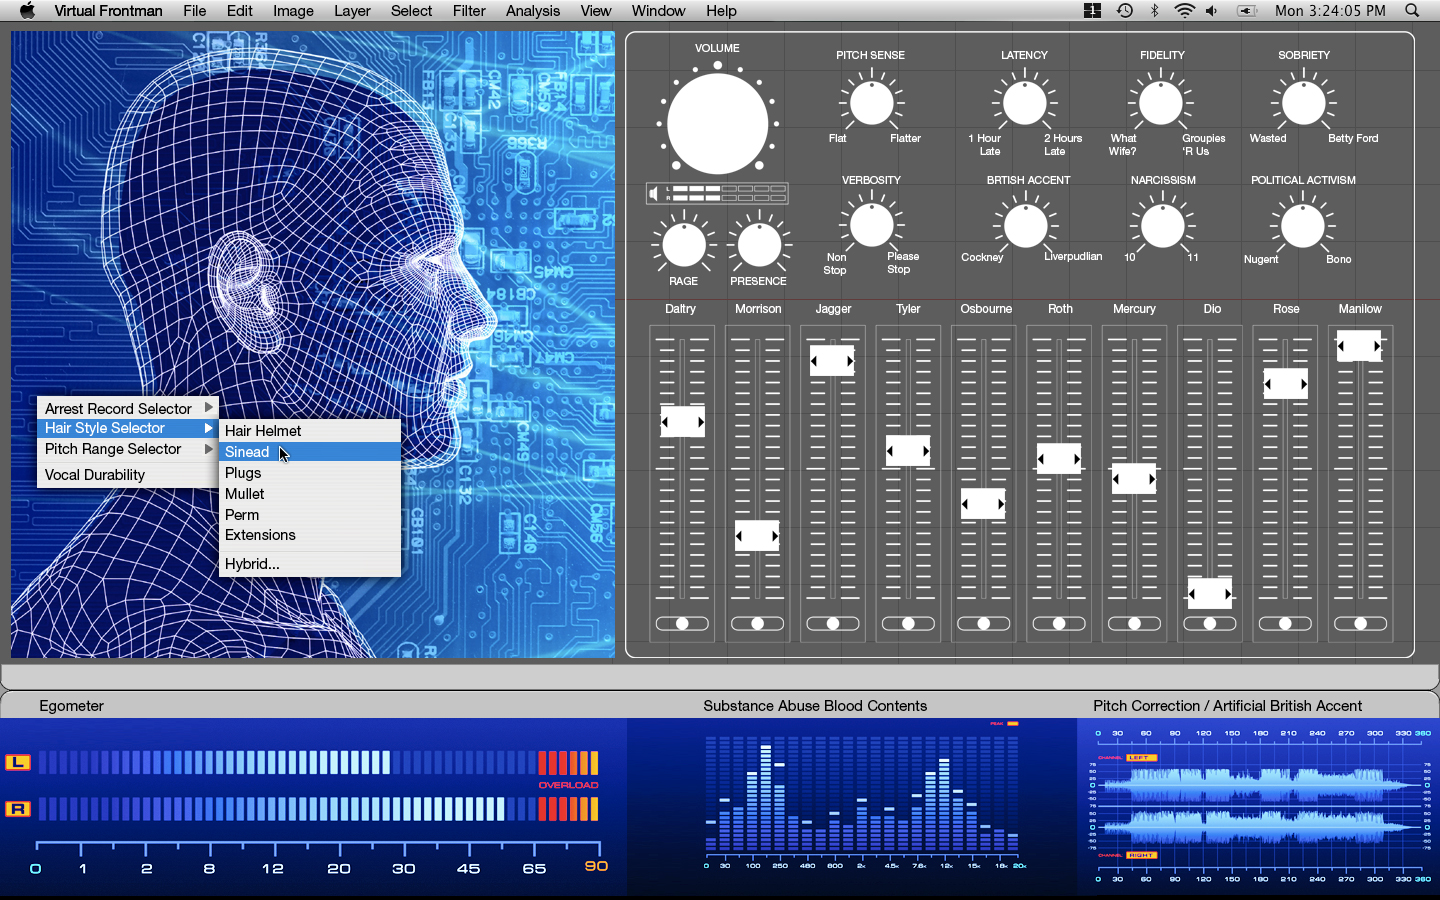Screen dimensions: 1440x900
Task: Open the File menu
Action: [x=195, y=11]
